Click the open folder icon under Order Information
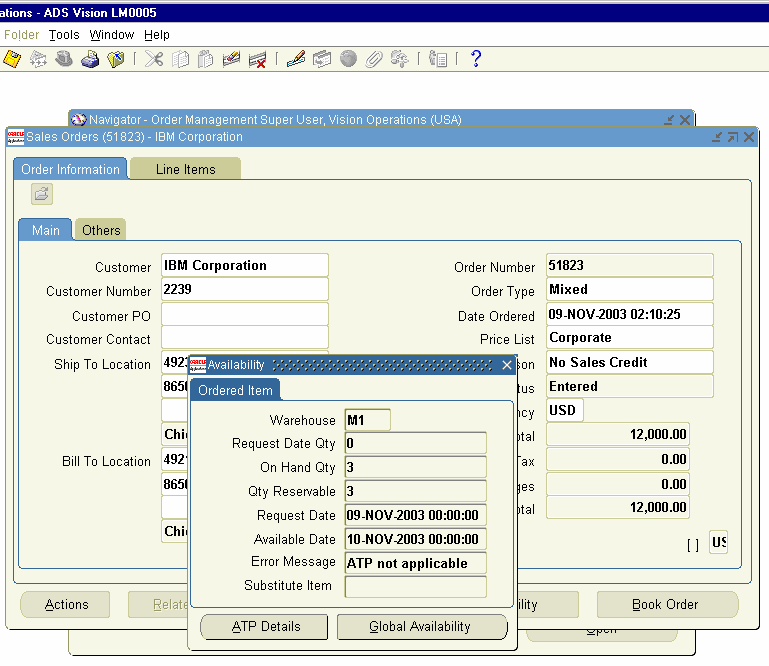769x666 pixels. click(42, 194)
